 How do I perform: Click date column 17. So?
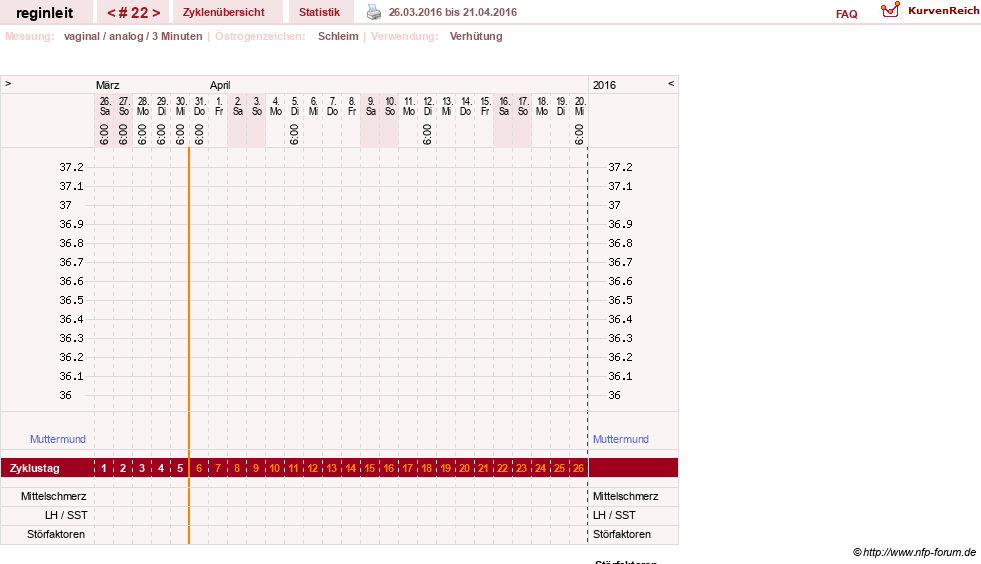(x=522, y=106)
